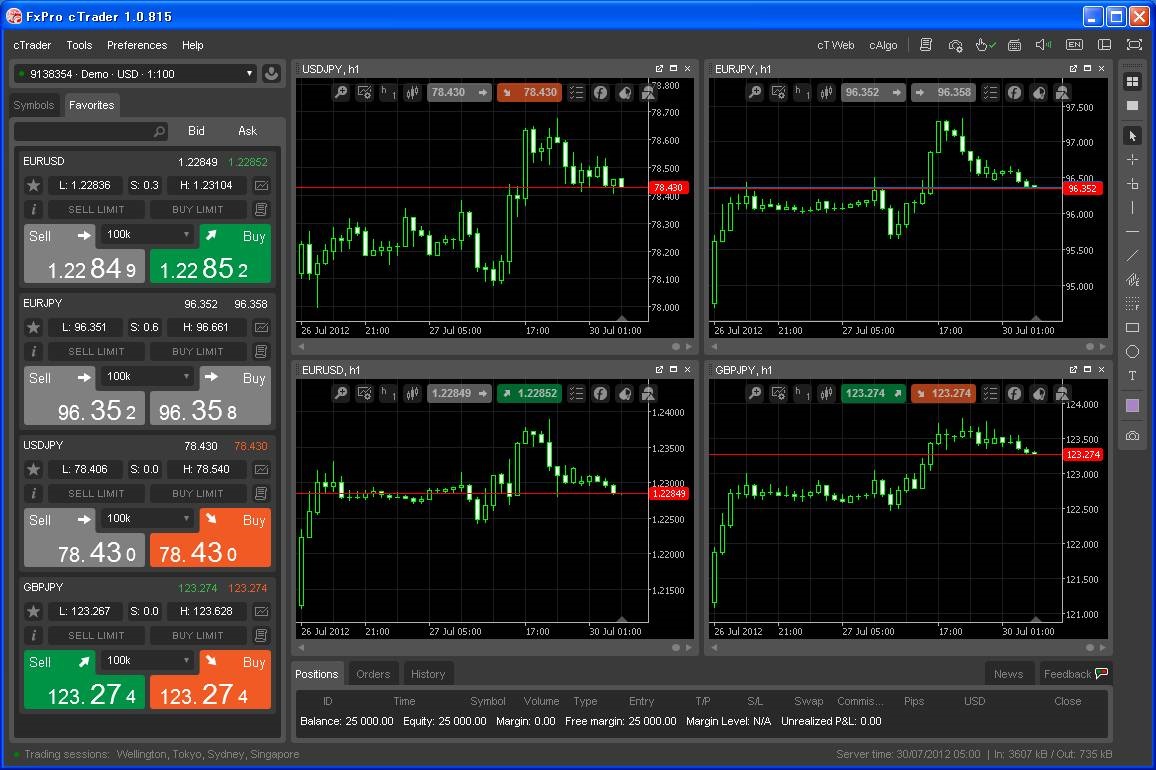Viewport: 1156px width, 770px height.
Task: Select the rectangle drawing tool
Action: [1132, 327]
